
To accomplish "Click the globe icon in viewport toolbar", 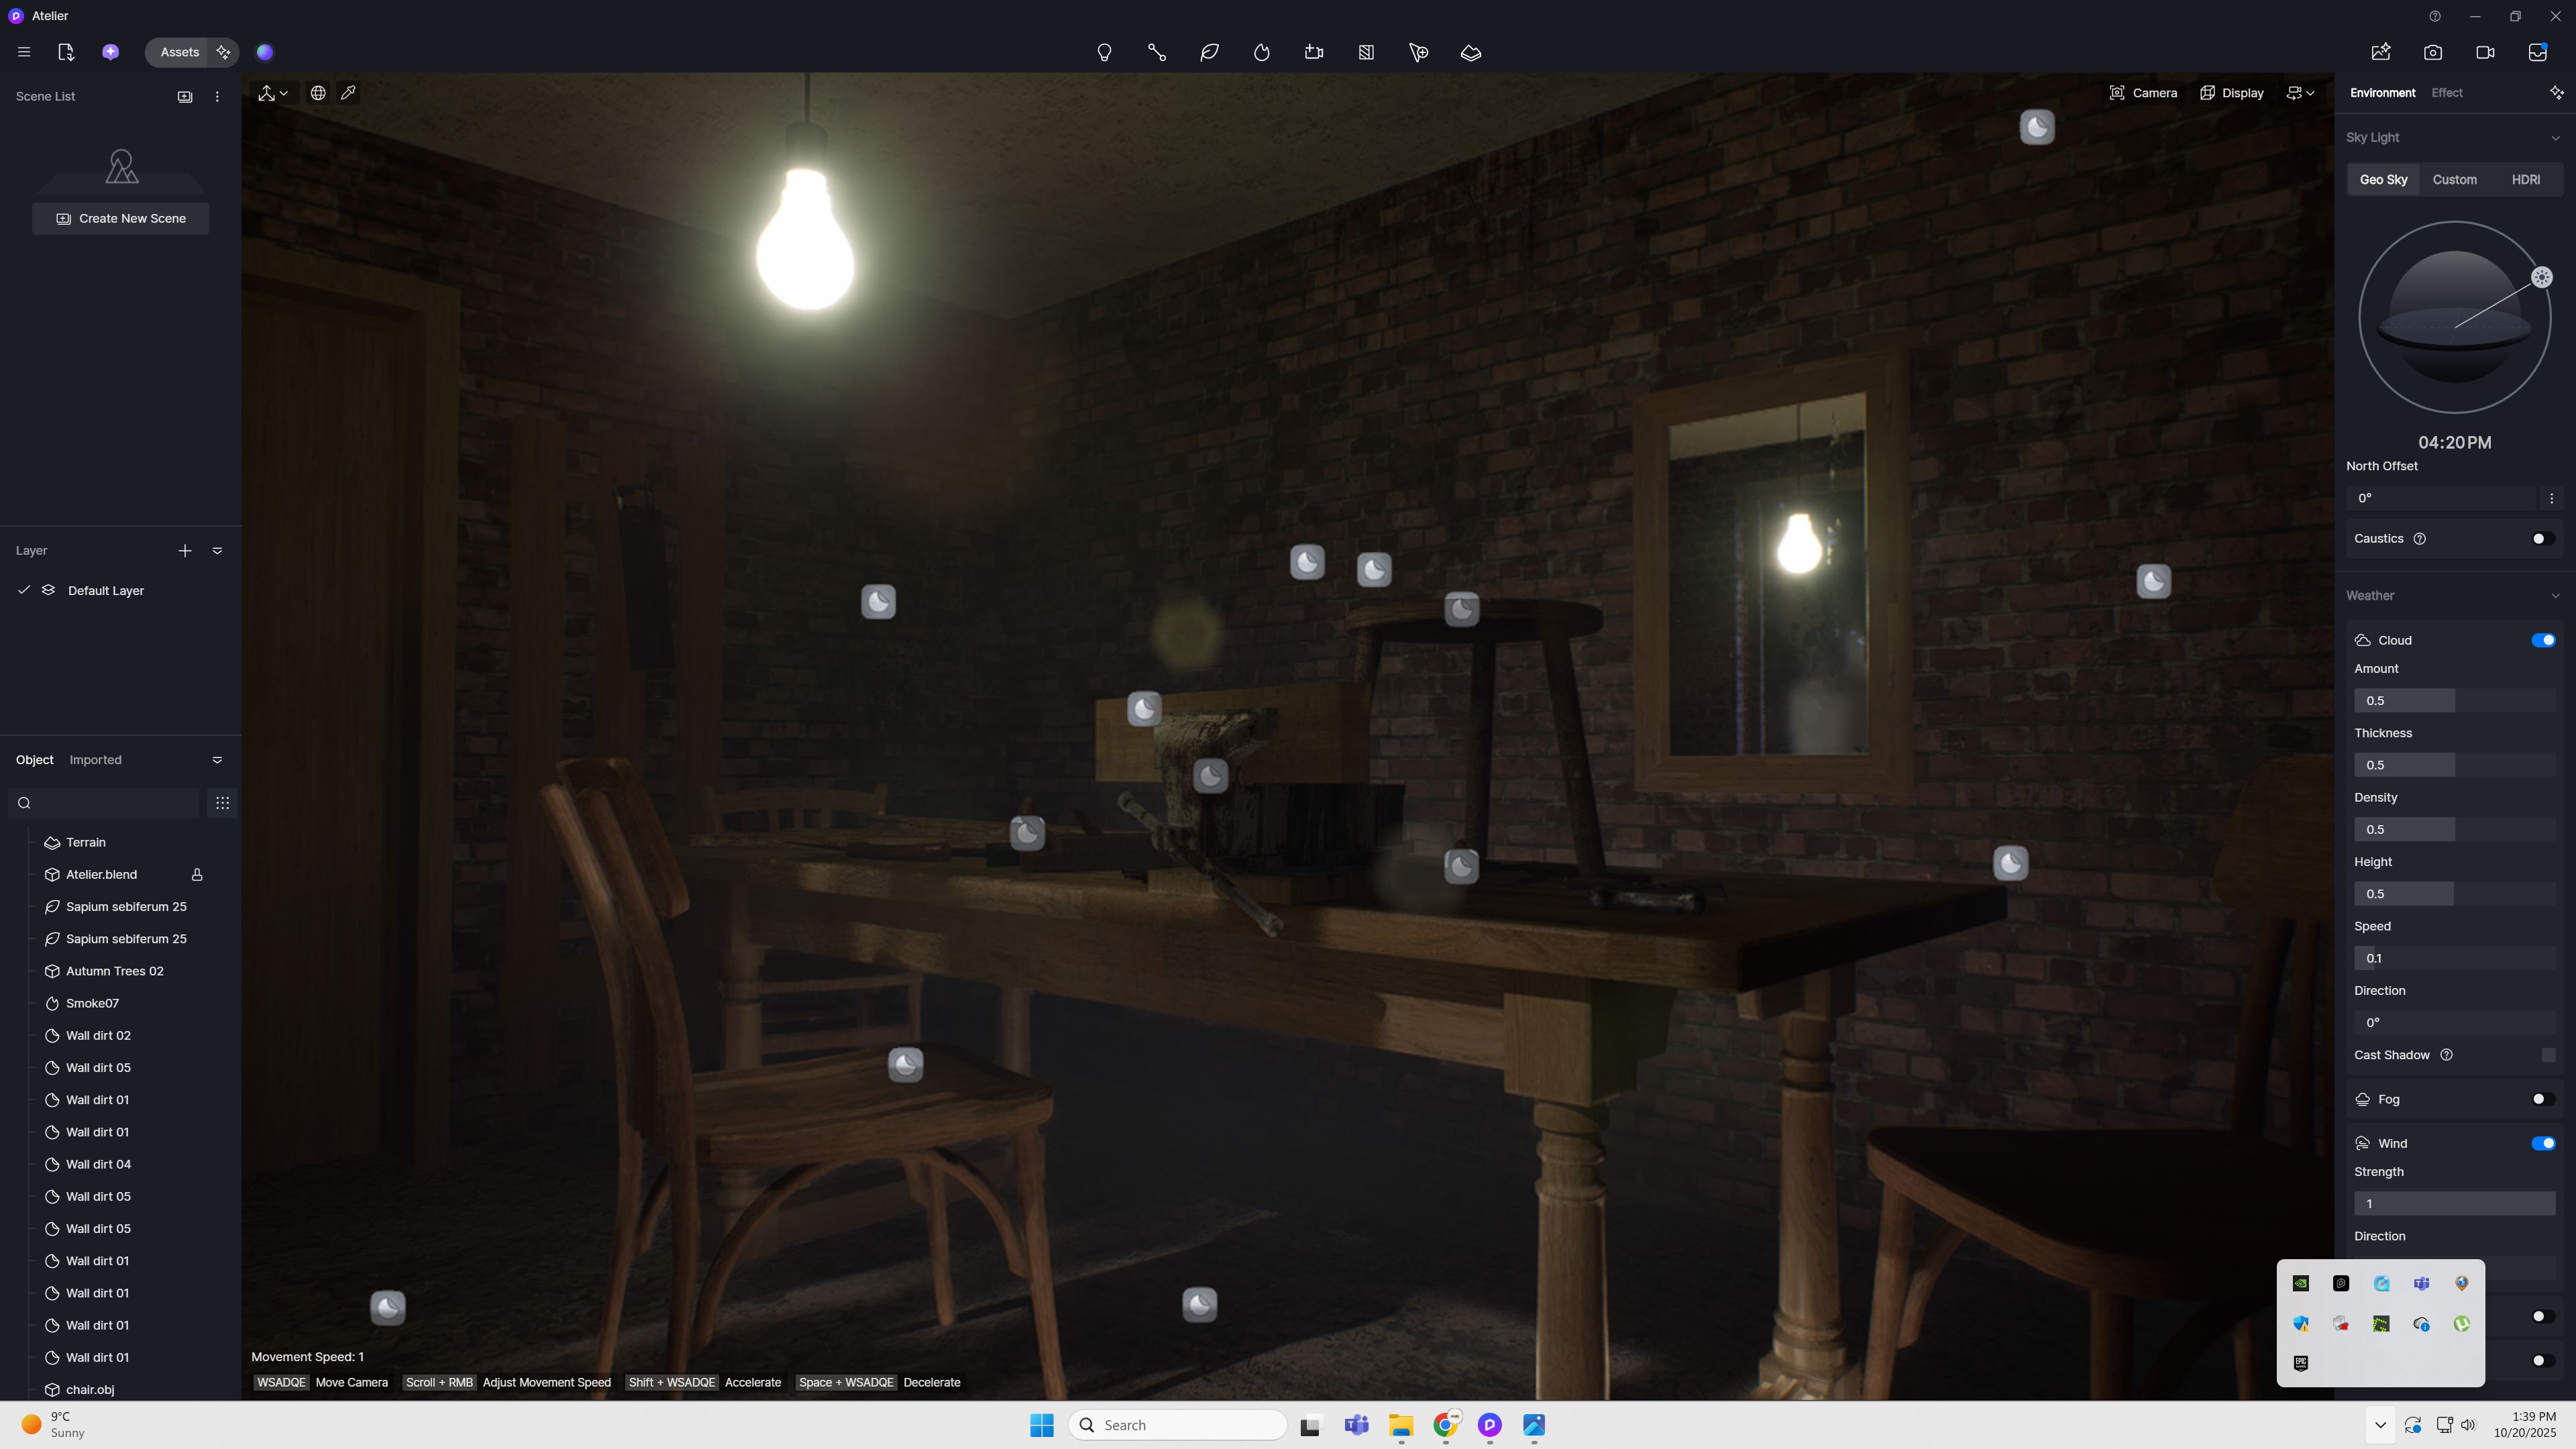I will point(318,93).
